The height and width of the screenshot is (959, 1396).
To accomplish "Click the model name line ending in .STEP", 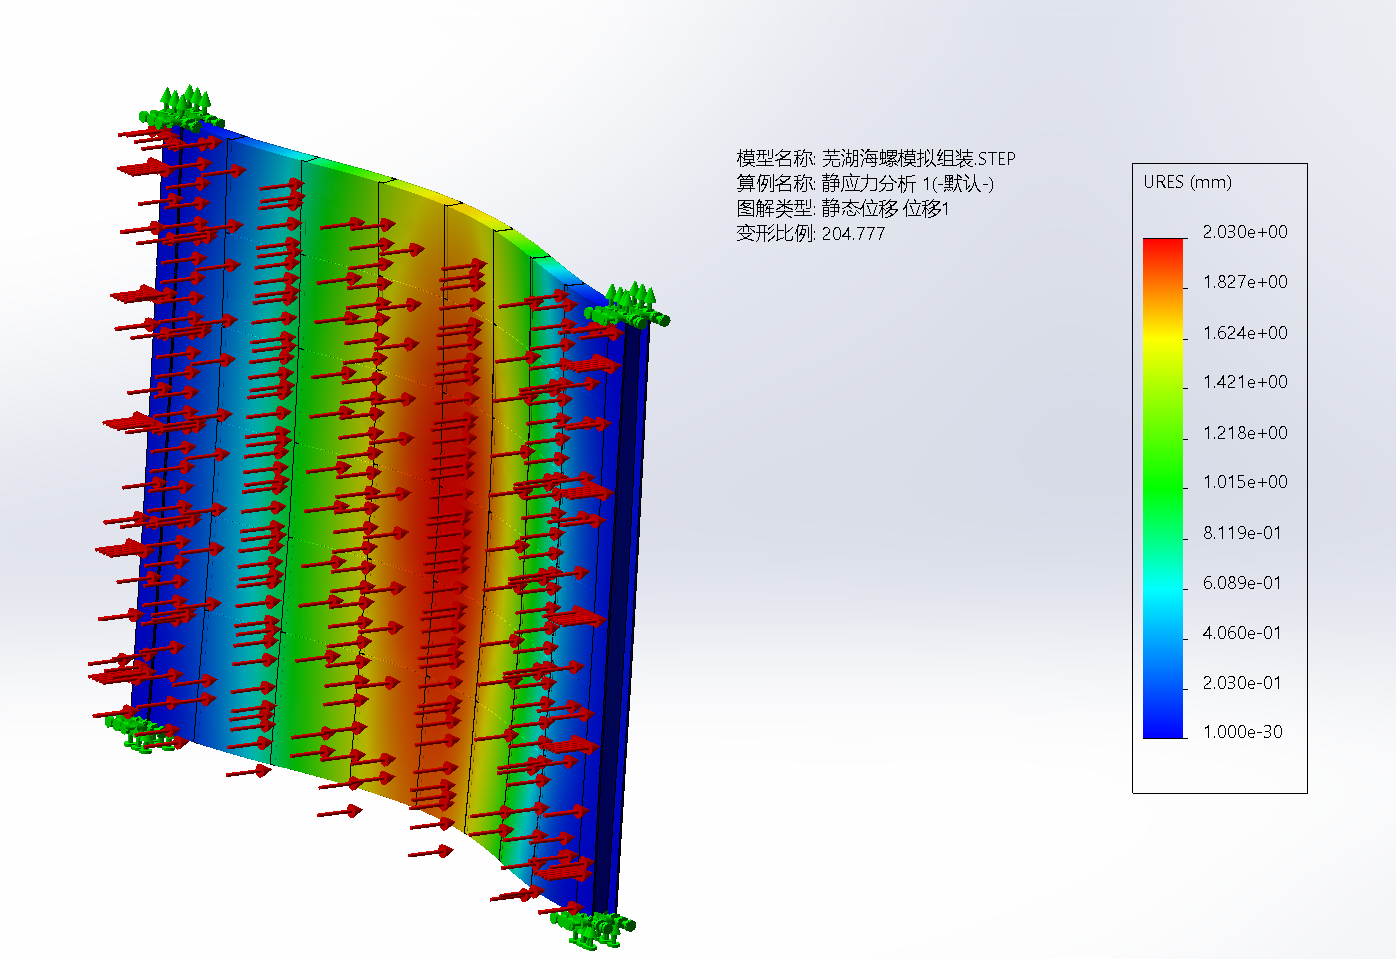I will (x=875, y=159).
